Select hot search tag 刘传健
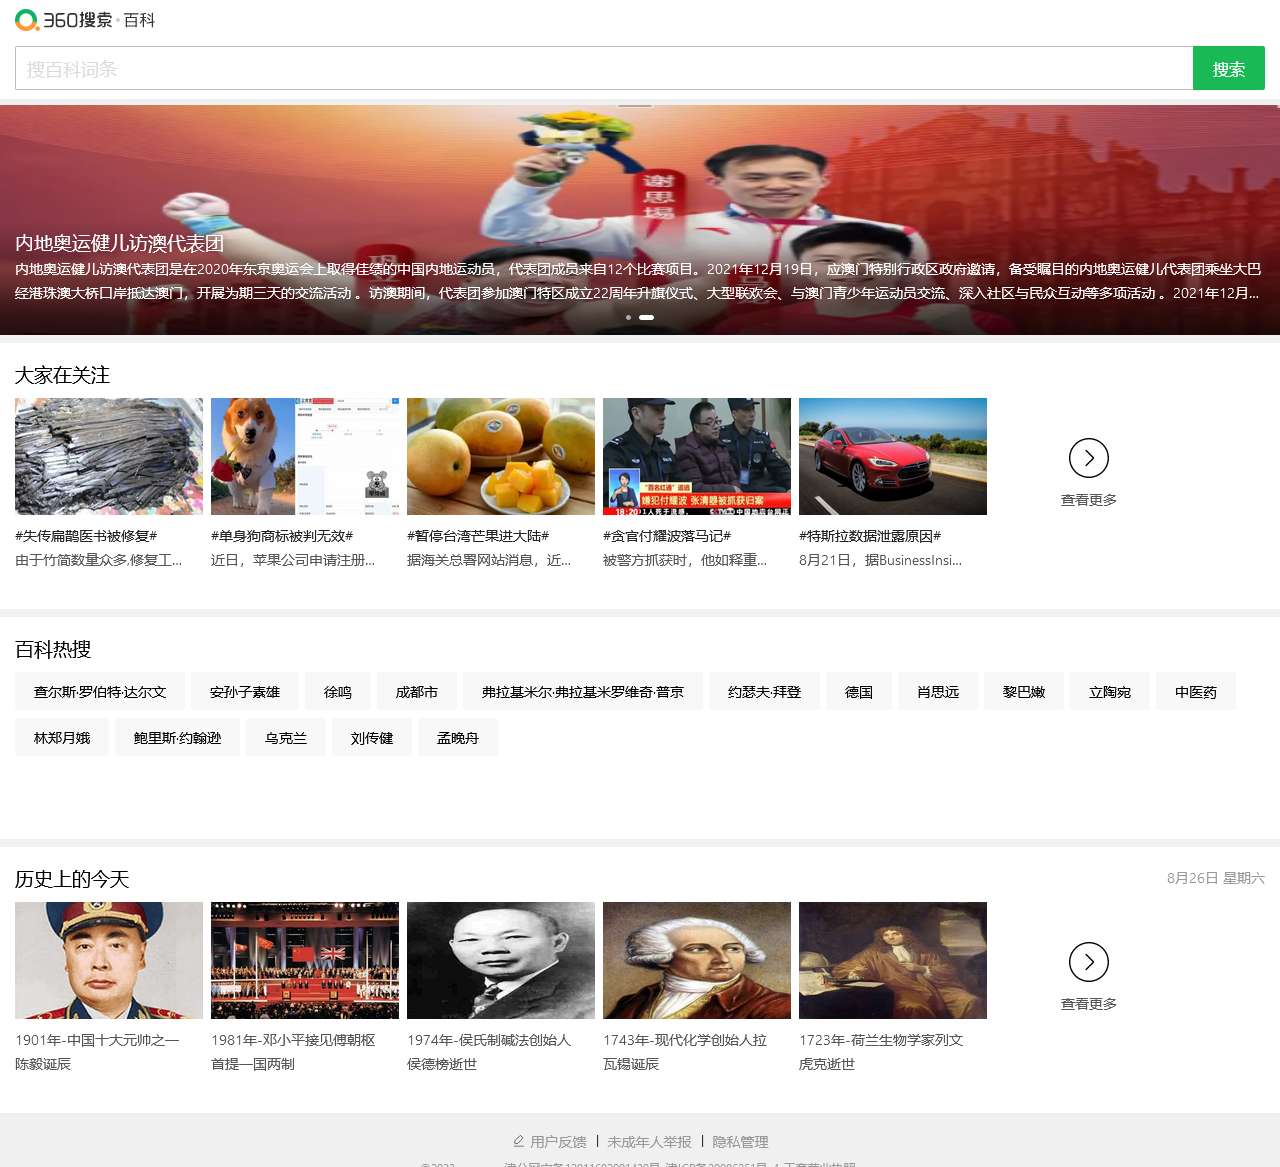 (x=372, y=738)
